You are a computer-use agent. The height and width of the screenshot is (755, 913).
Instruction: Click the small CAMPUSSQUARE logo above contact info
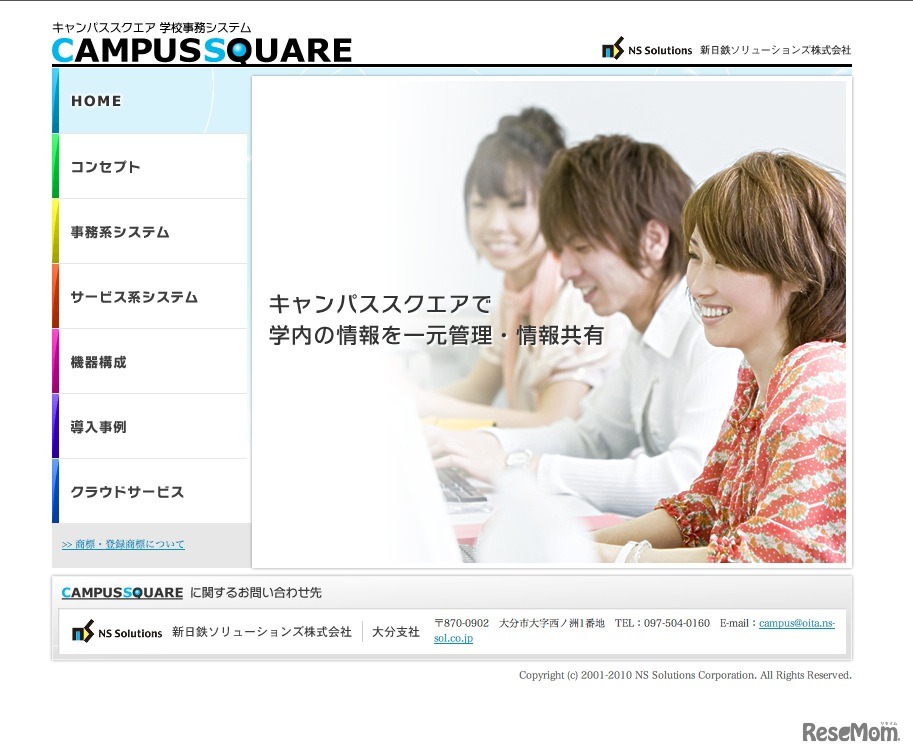[x=122, y=593]
